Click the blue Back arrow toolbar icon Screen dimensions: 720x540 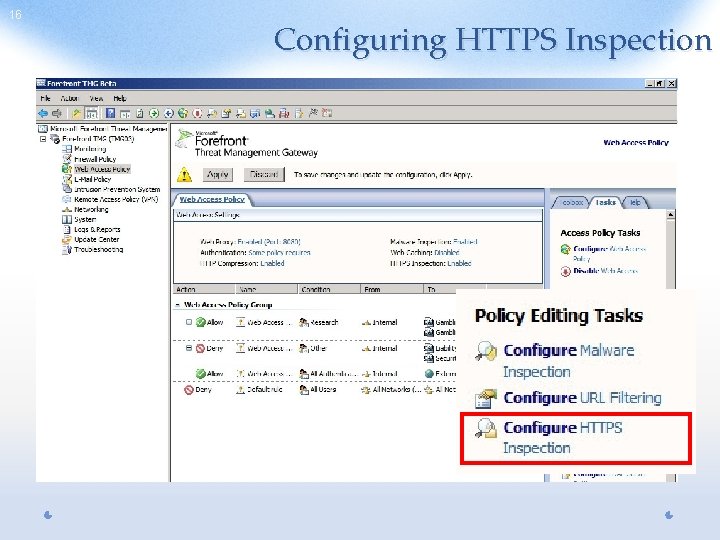(43, 113)
